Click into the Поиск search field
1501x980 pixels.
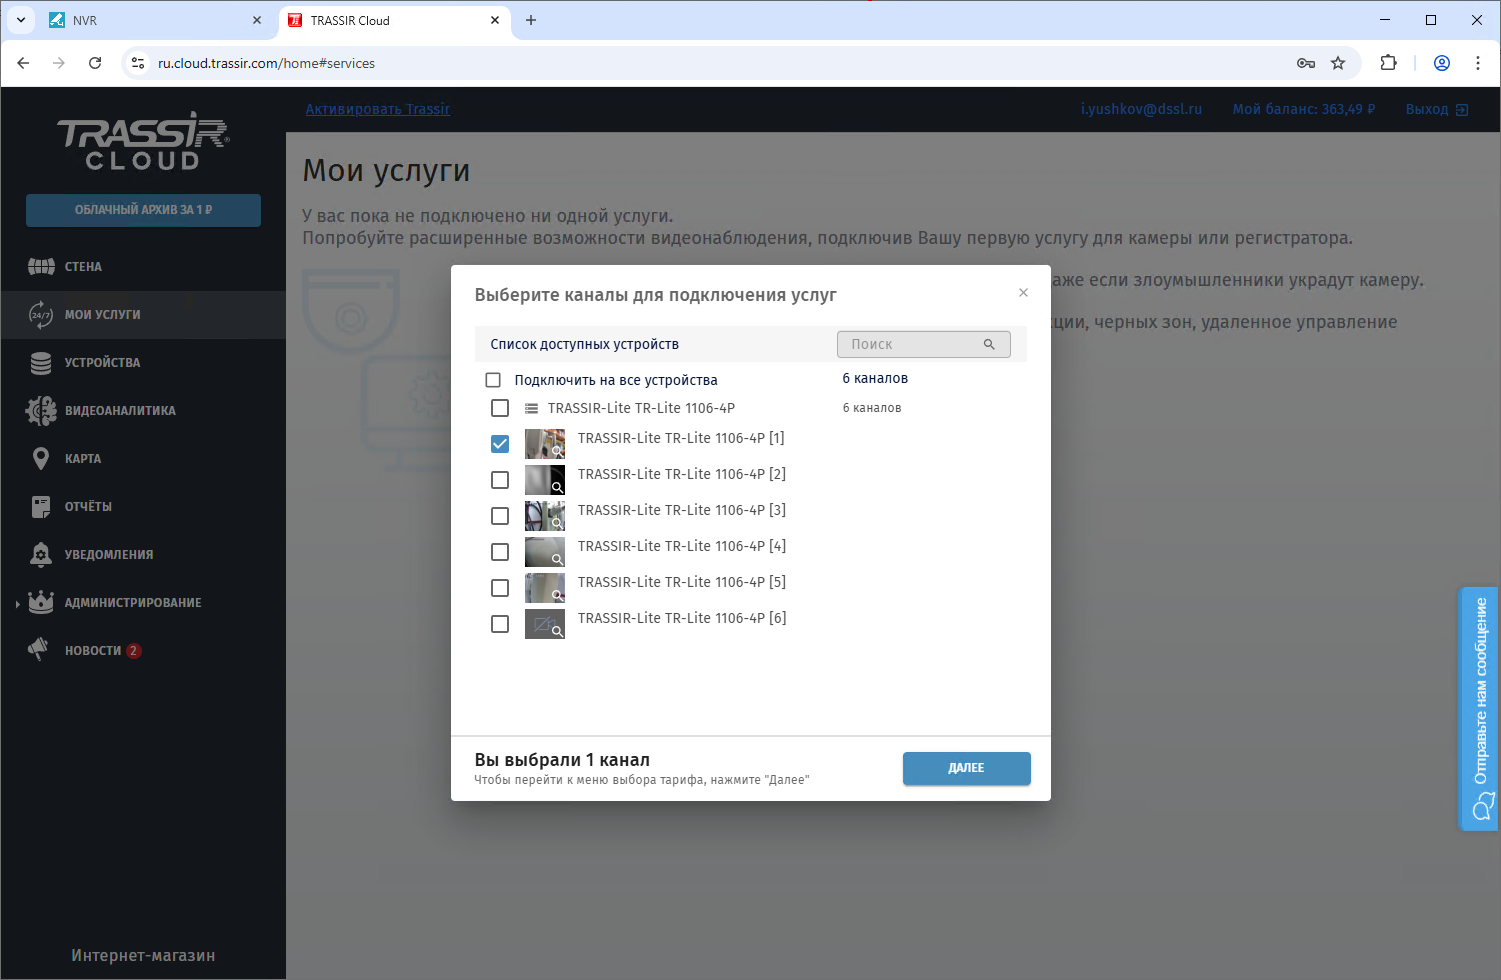click(923, 344)
